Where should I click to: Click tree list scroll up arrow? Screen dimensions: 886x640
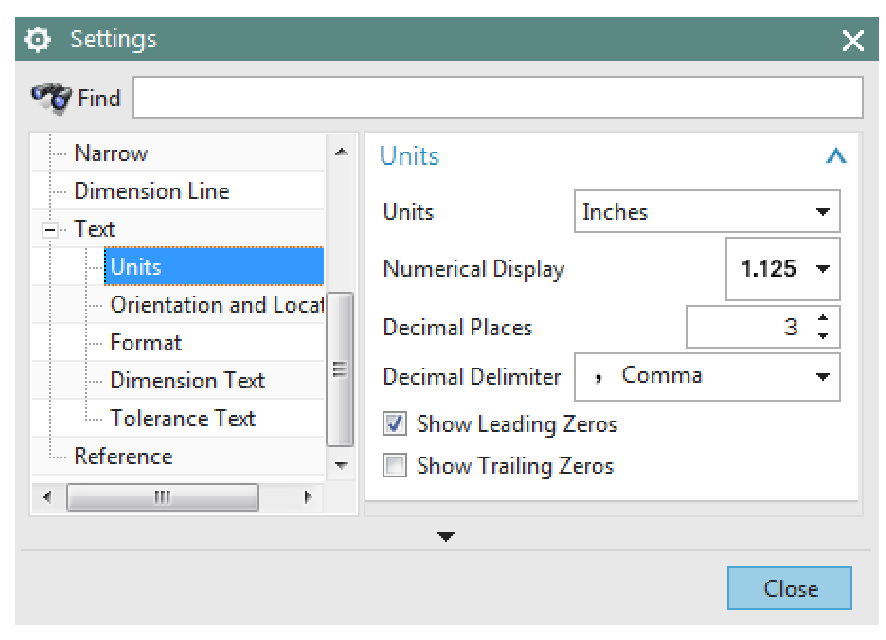coord(341,152)
